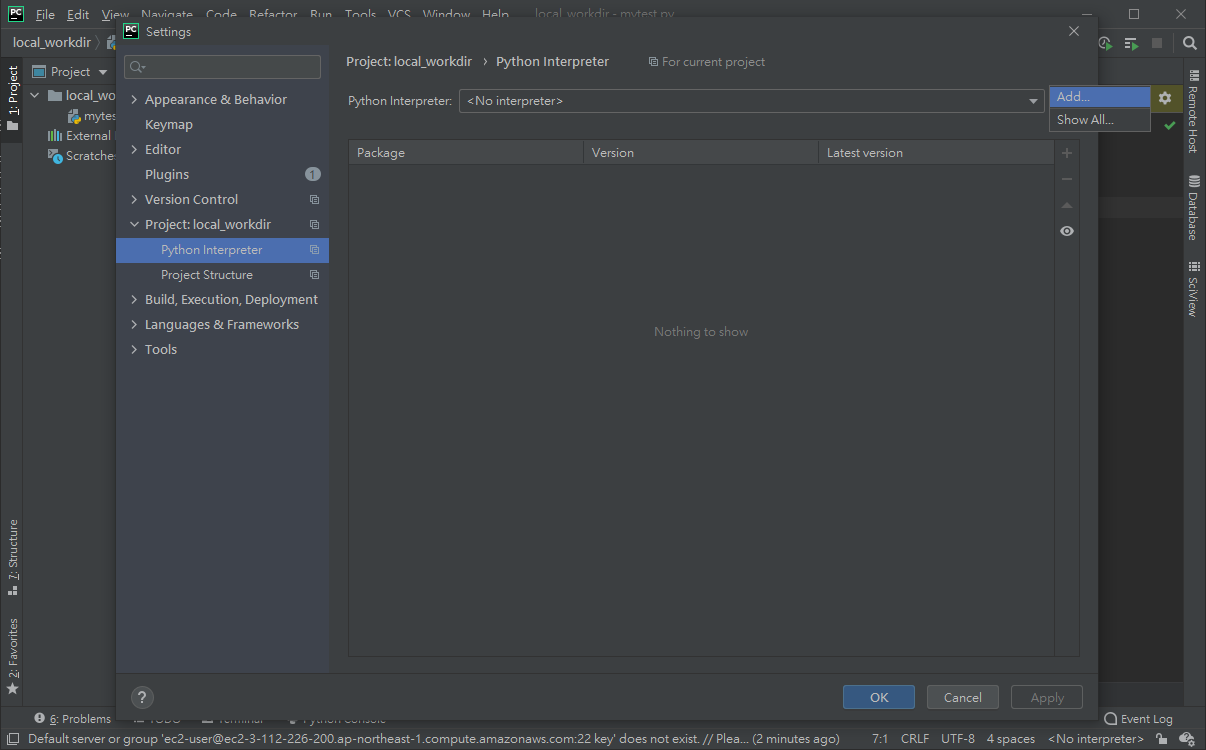Click the PyCharm logo in Settings title

coord(131,31)
